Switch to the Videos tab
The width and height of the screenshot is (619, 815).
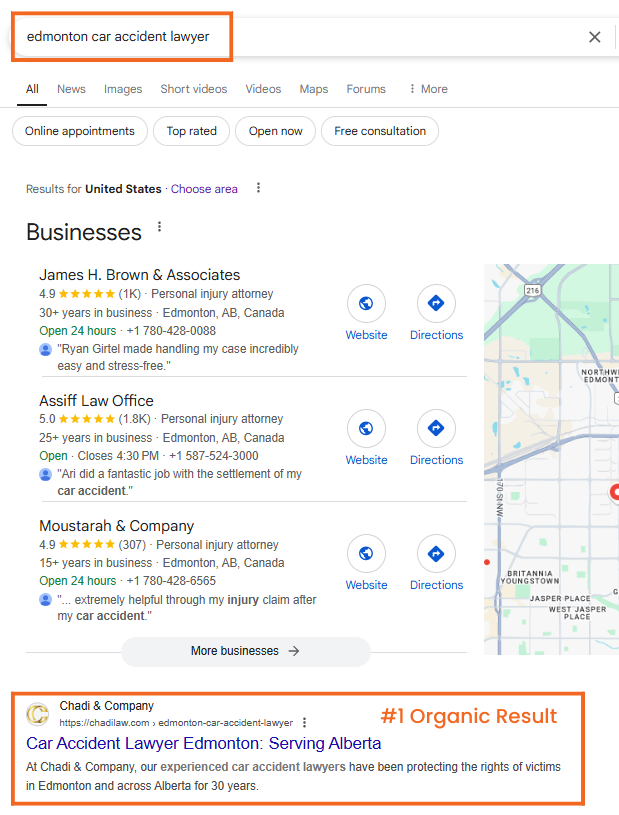click(263, 89)
